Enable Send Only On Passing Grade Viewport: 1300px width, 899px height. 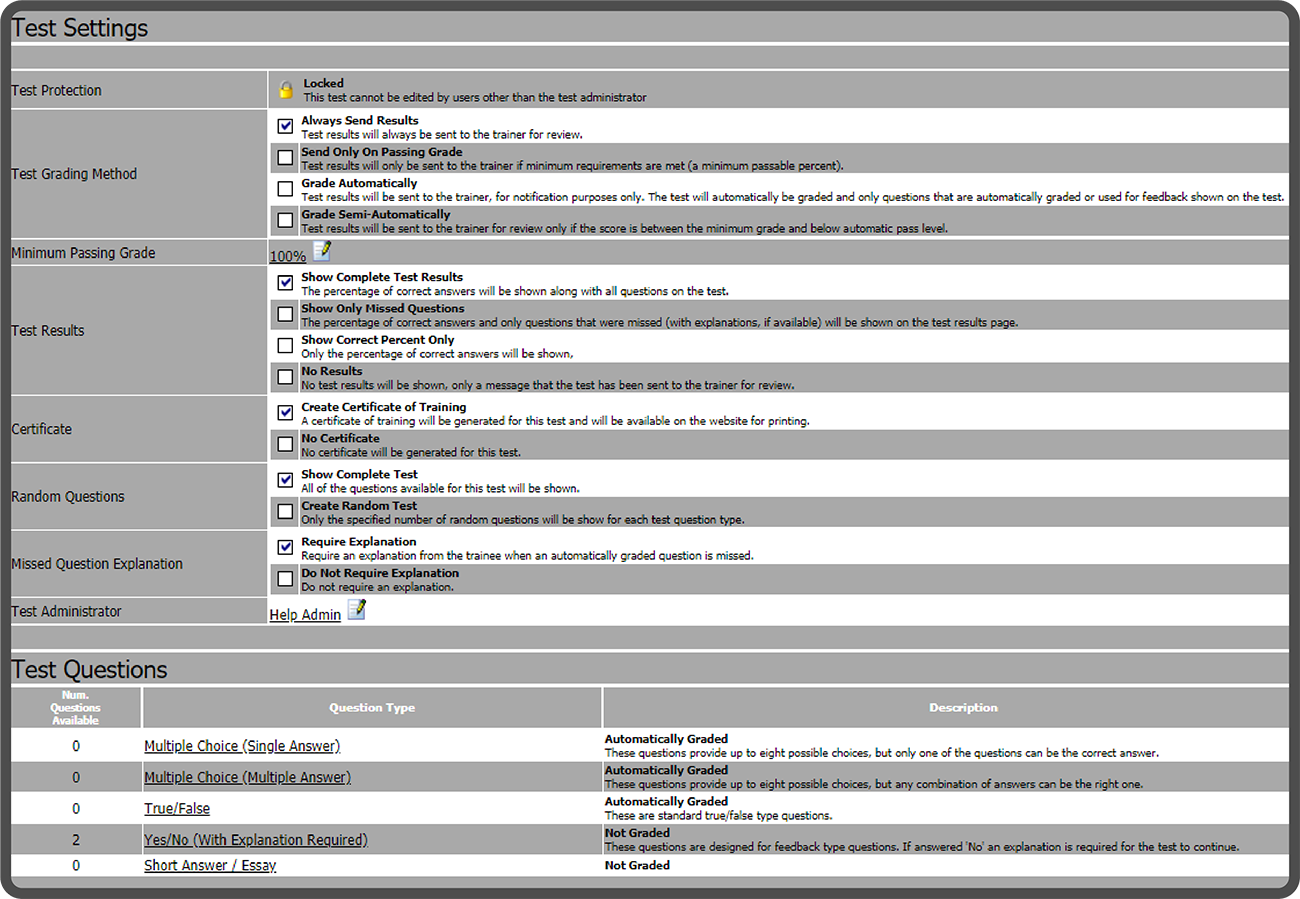(286, 158)
